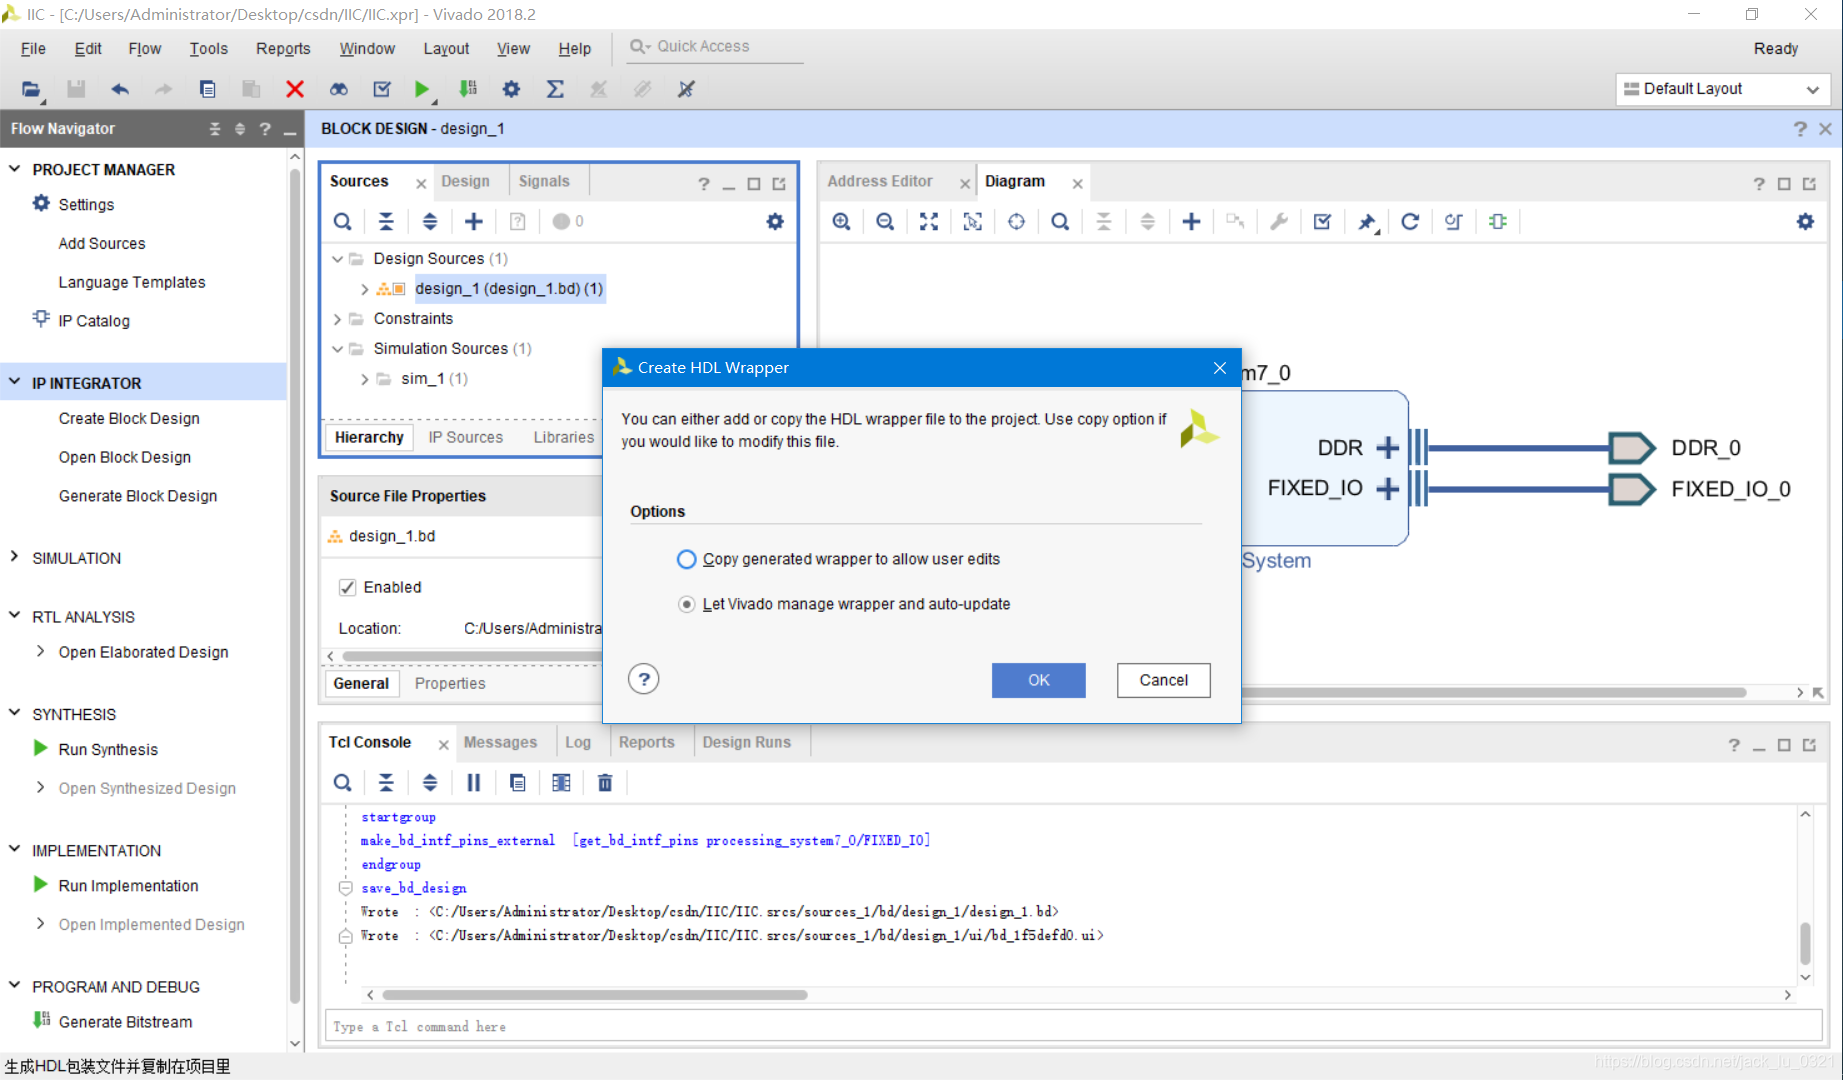The height and width of the screenshot is (1080, 1843).
Task: Click Cancel in Create HDL Wrapper
Action: (x=1163, y=680)
